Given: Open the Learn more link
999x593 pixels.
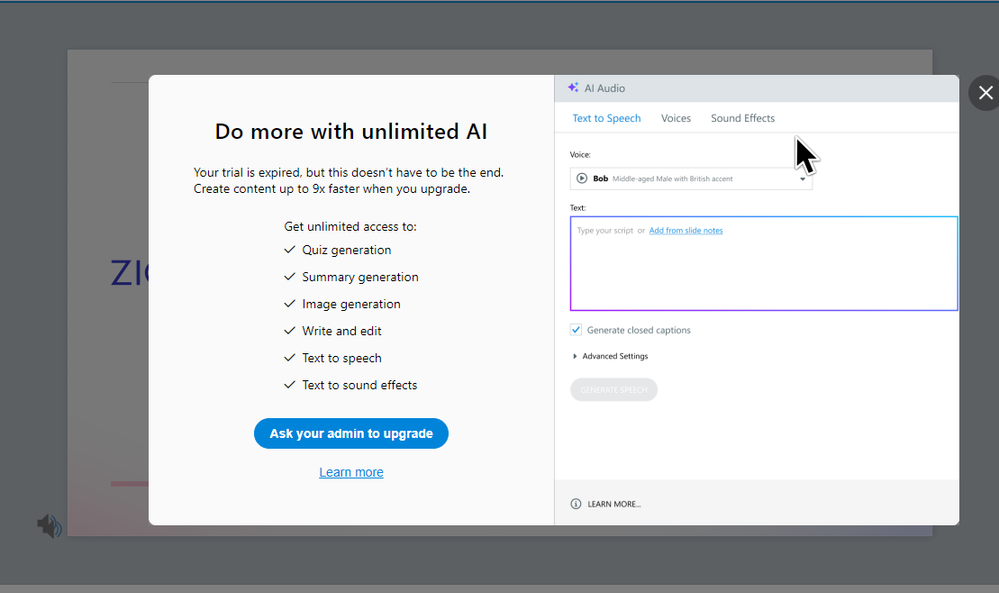Looking at the screenshot, I should point(351,472).
